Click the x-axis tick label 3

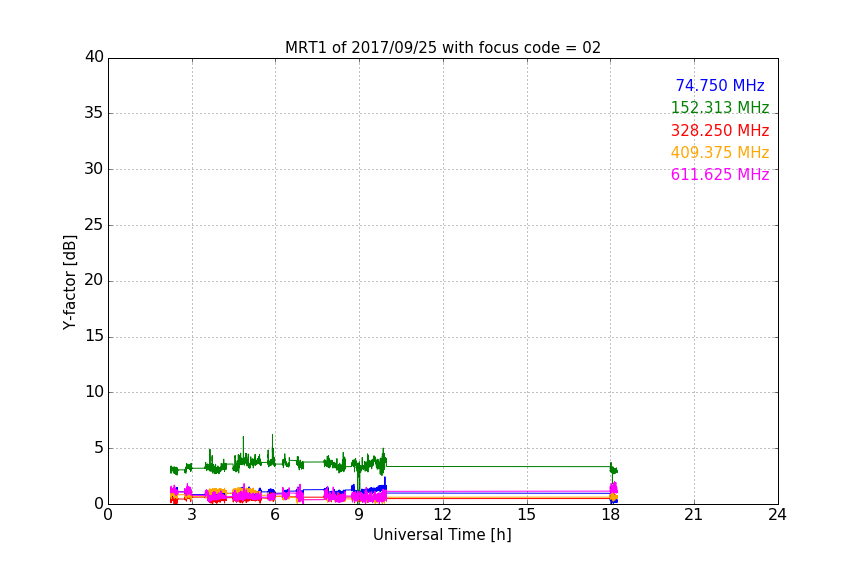(x=192, y=515)
